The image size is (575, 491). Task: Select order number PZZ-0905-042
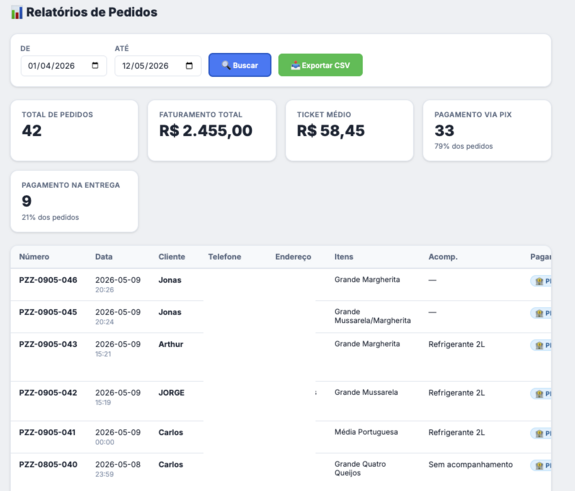[48, 393]
